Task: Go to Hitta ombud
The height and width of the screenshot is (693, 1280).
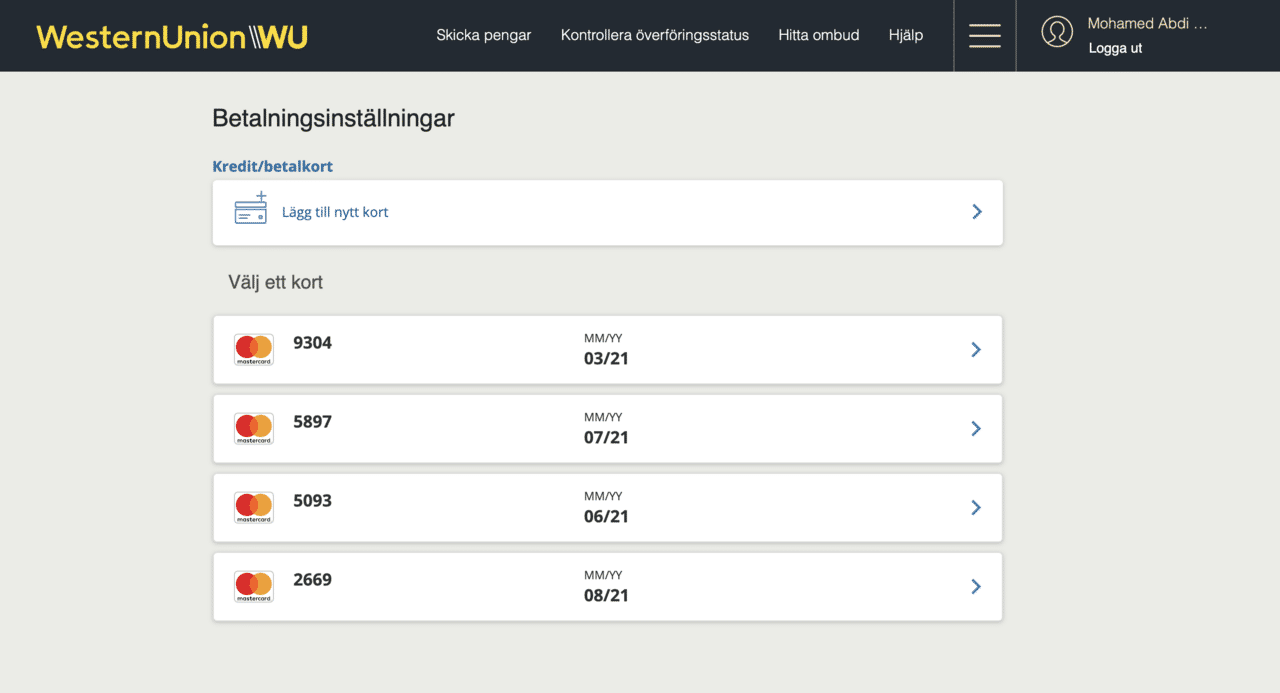Action: [x=818, y=34]
